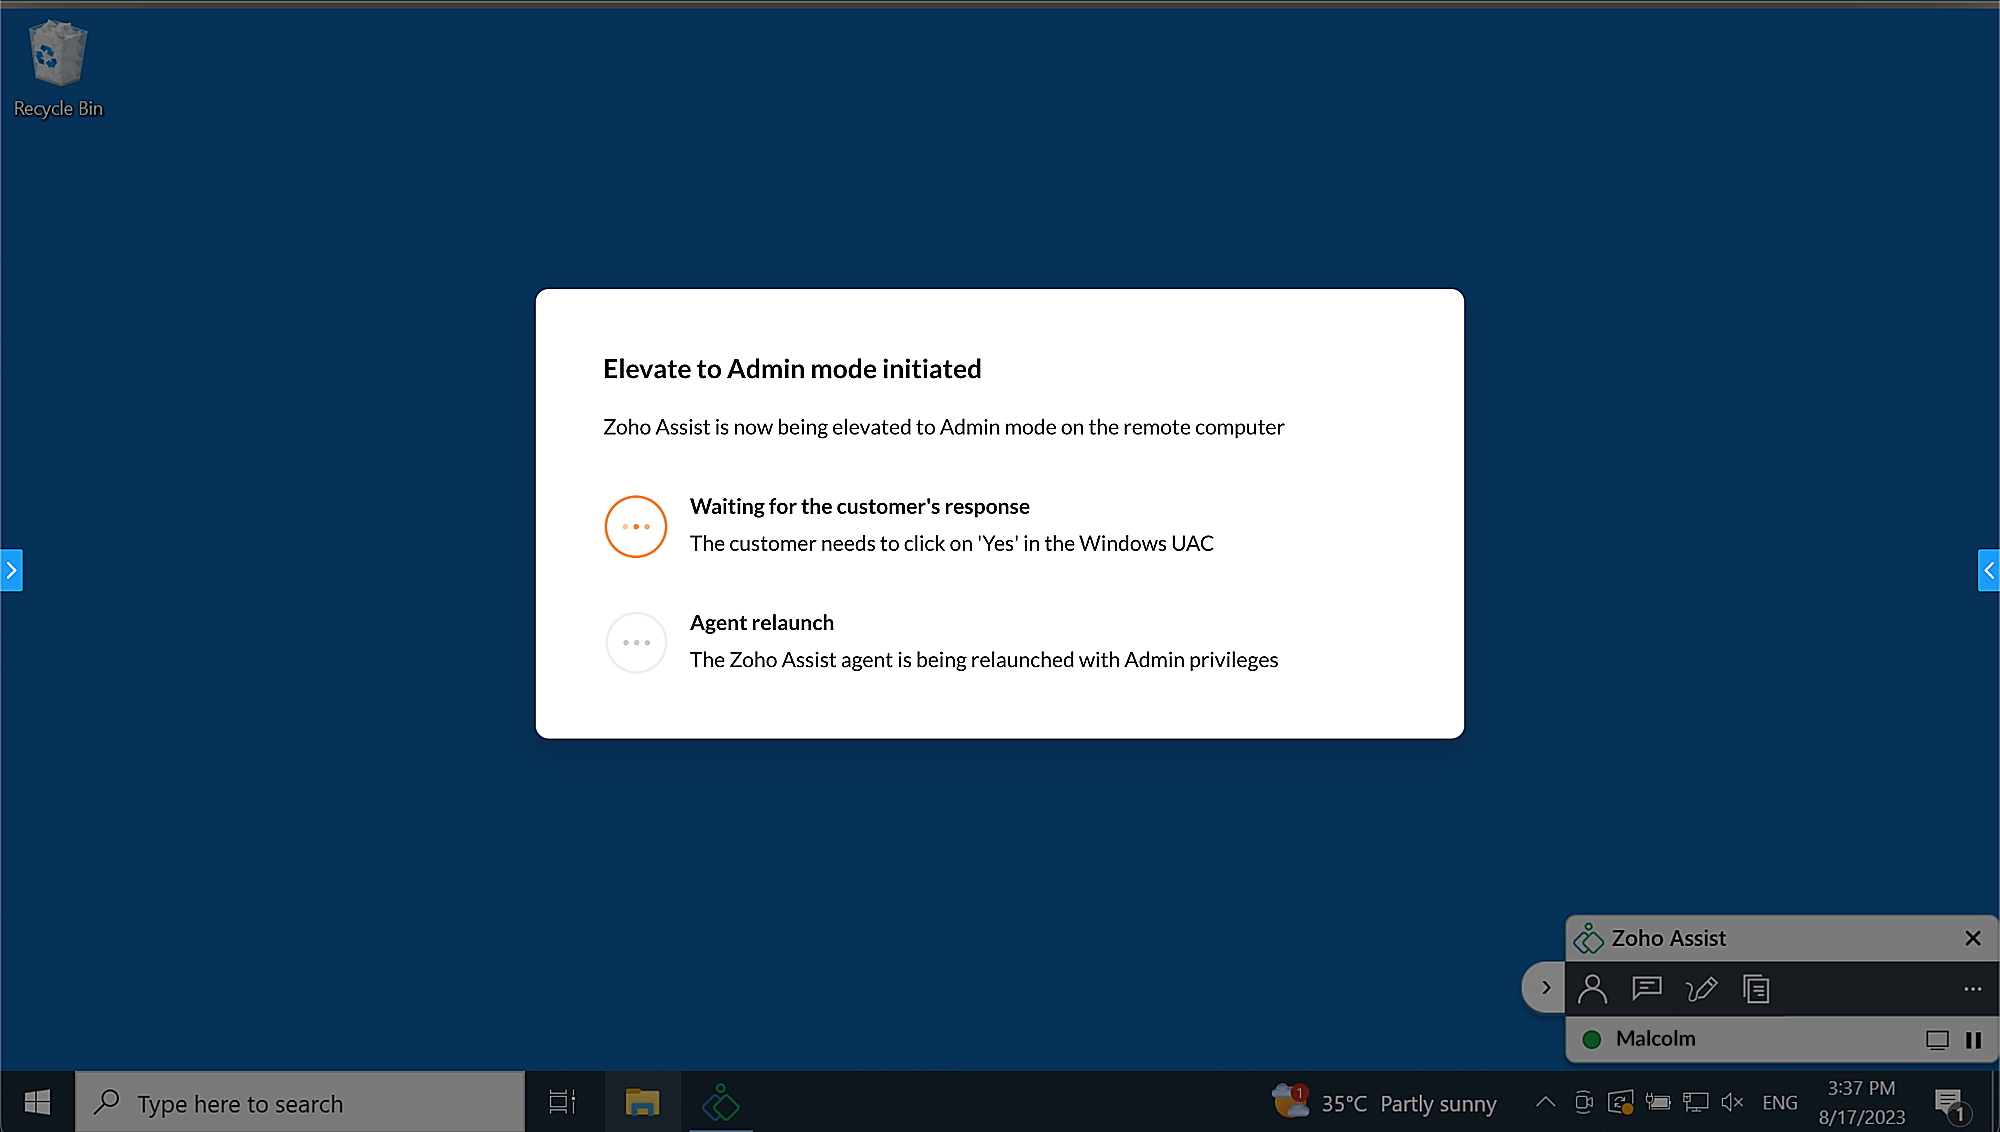This screenshot has height=1132, width=2000.
Task: Open the participants icon in Zoho Assist panel
Action: [x=1592, y=989]
